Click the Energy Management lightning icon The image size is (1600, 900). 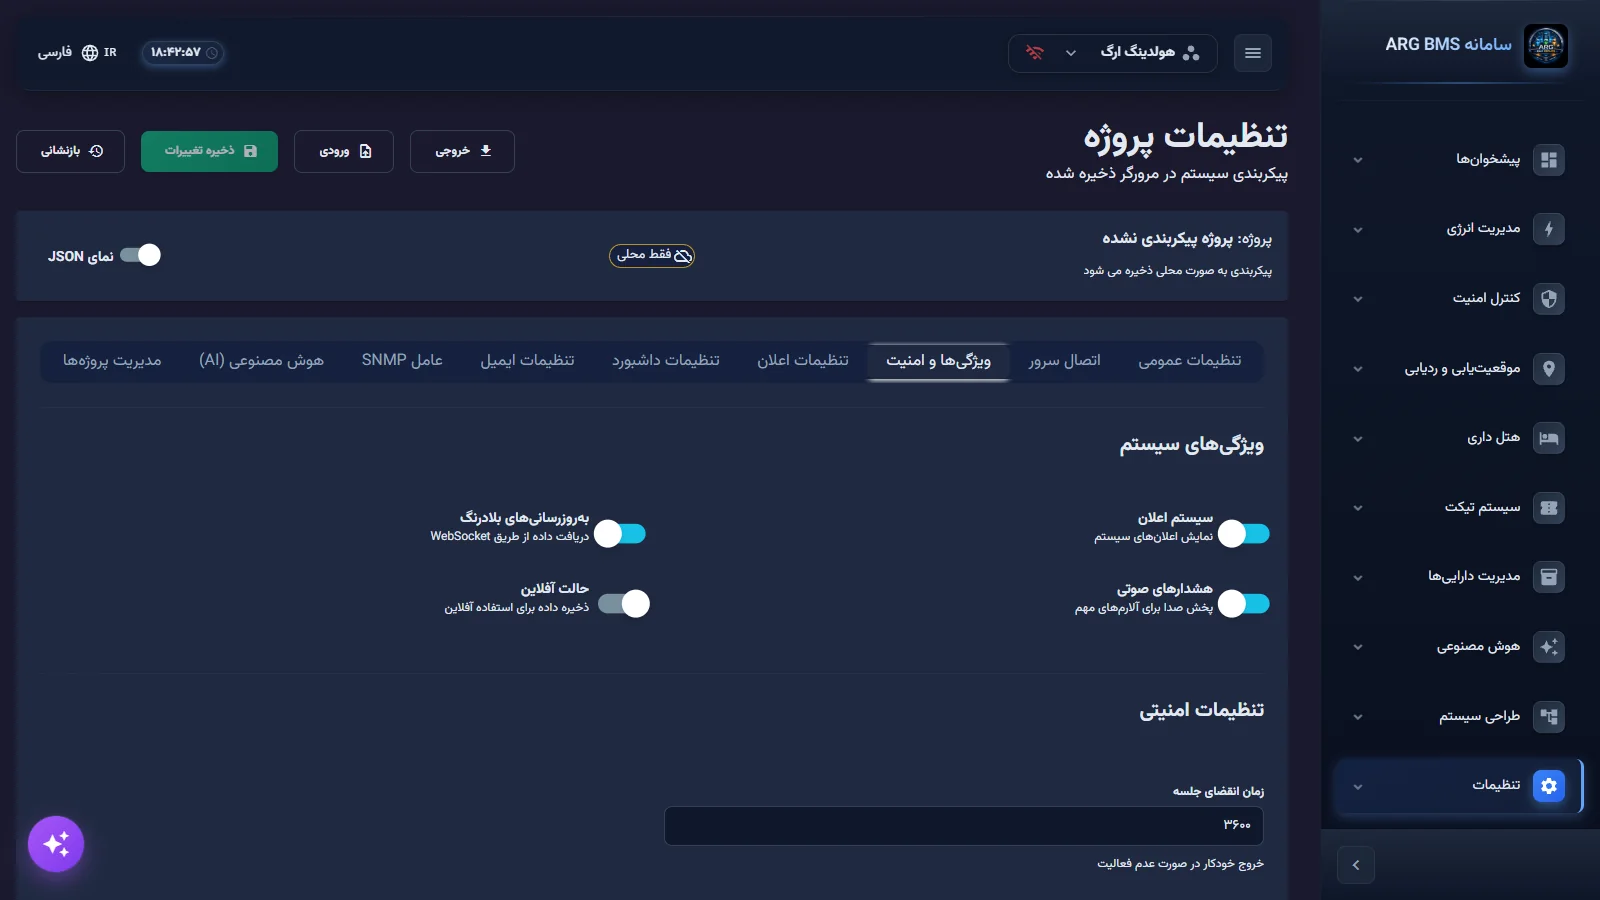click(x=1548, y=229)
